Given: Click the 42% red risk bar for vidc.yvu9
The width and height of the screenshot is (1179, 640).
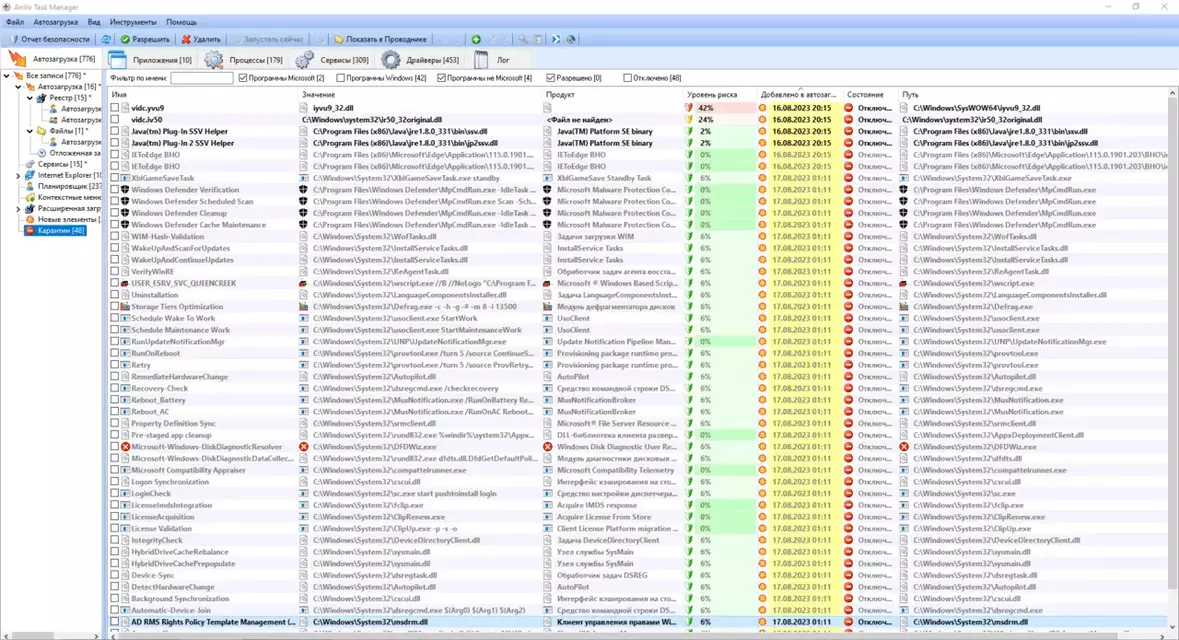Looking at the screenshot, I should point(725,108).
